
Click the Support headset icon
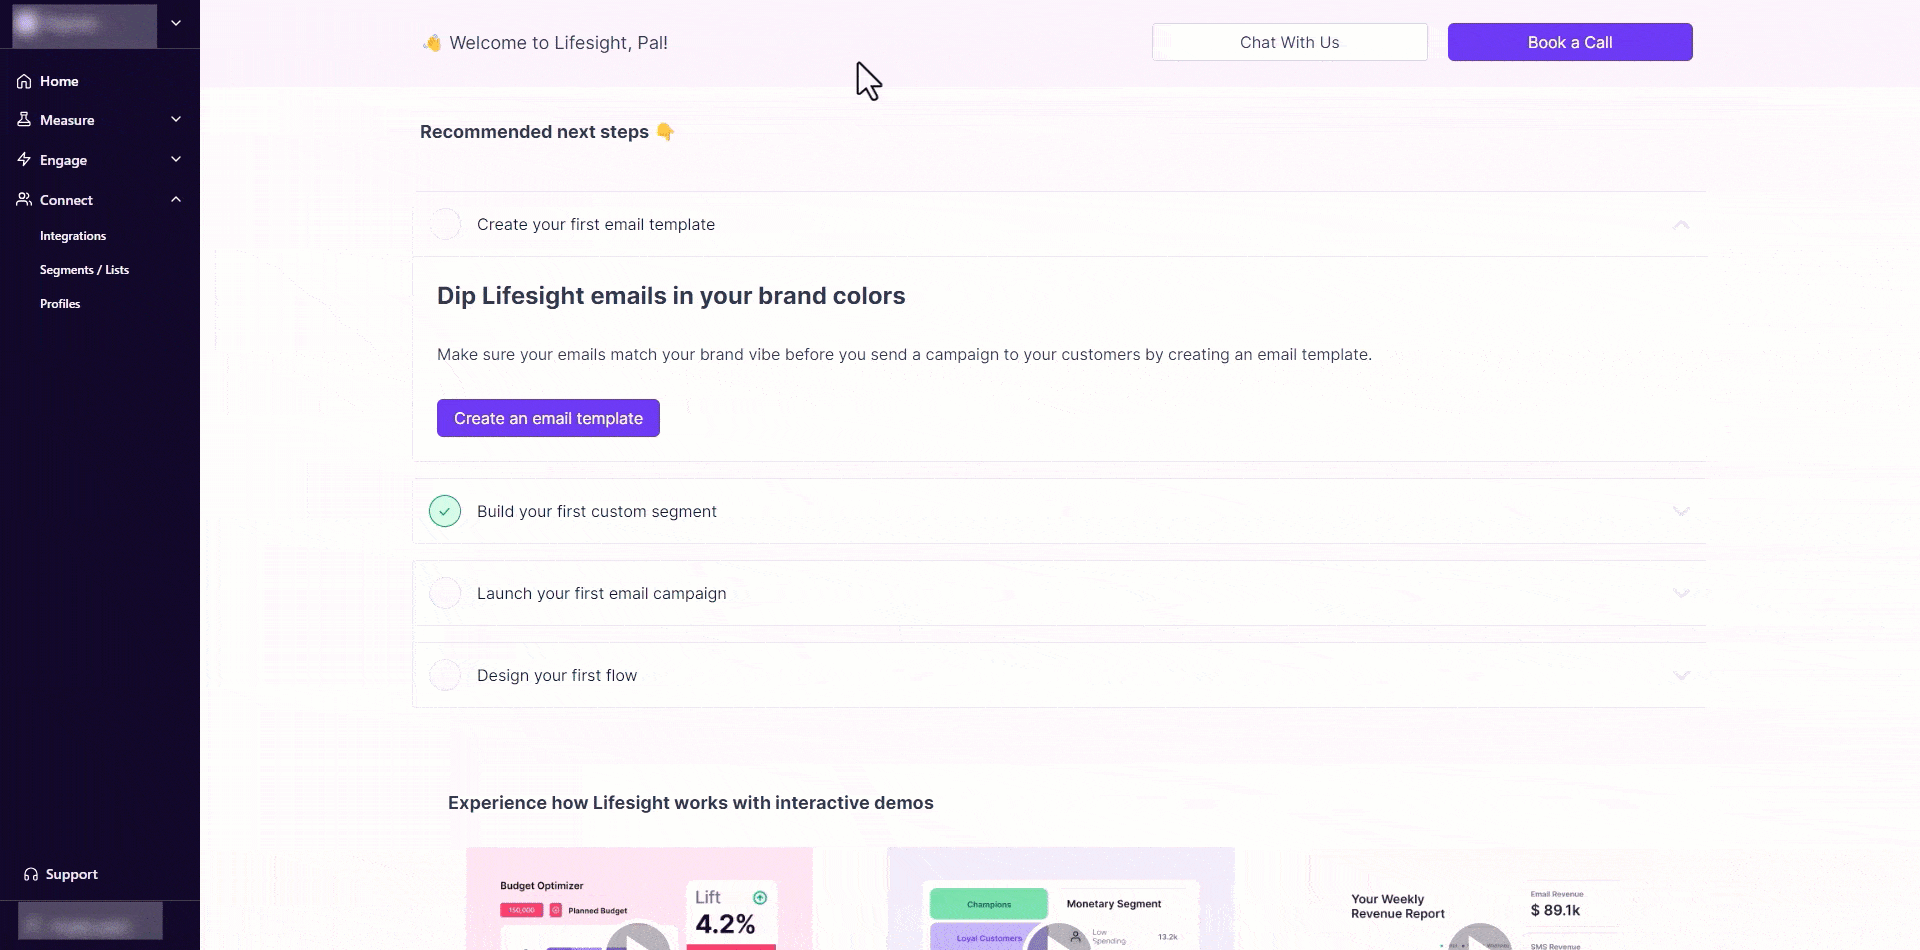click(31, 874)
